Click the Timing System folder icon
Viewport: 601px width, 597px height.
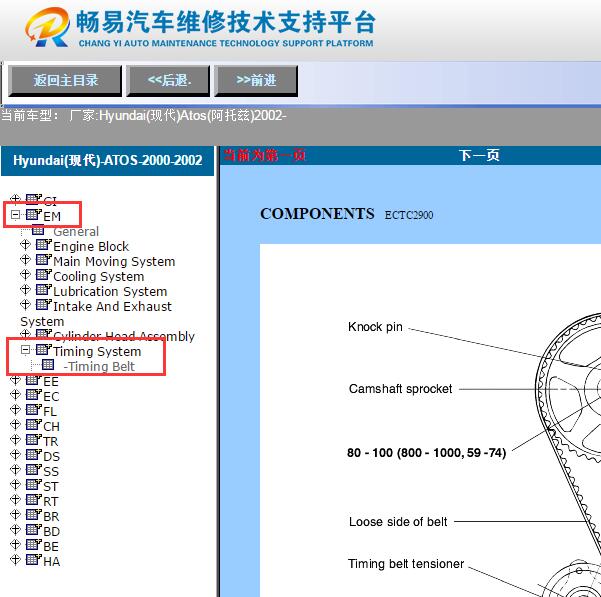coord(43,349)
